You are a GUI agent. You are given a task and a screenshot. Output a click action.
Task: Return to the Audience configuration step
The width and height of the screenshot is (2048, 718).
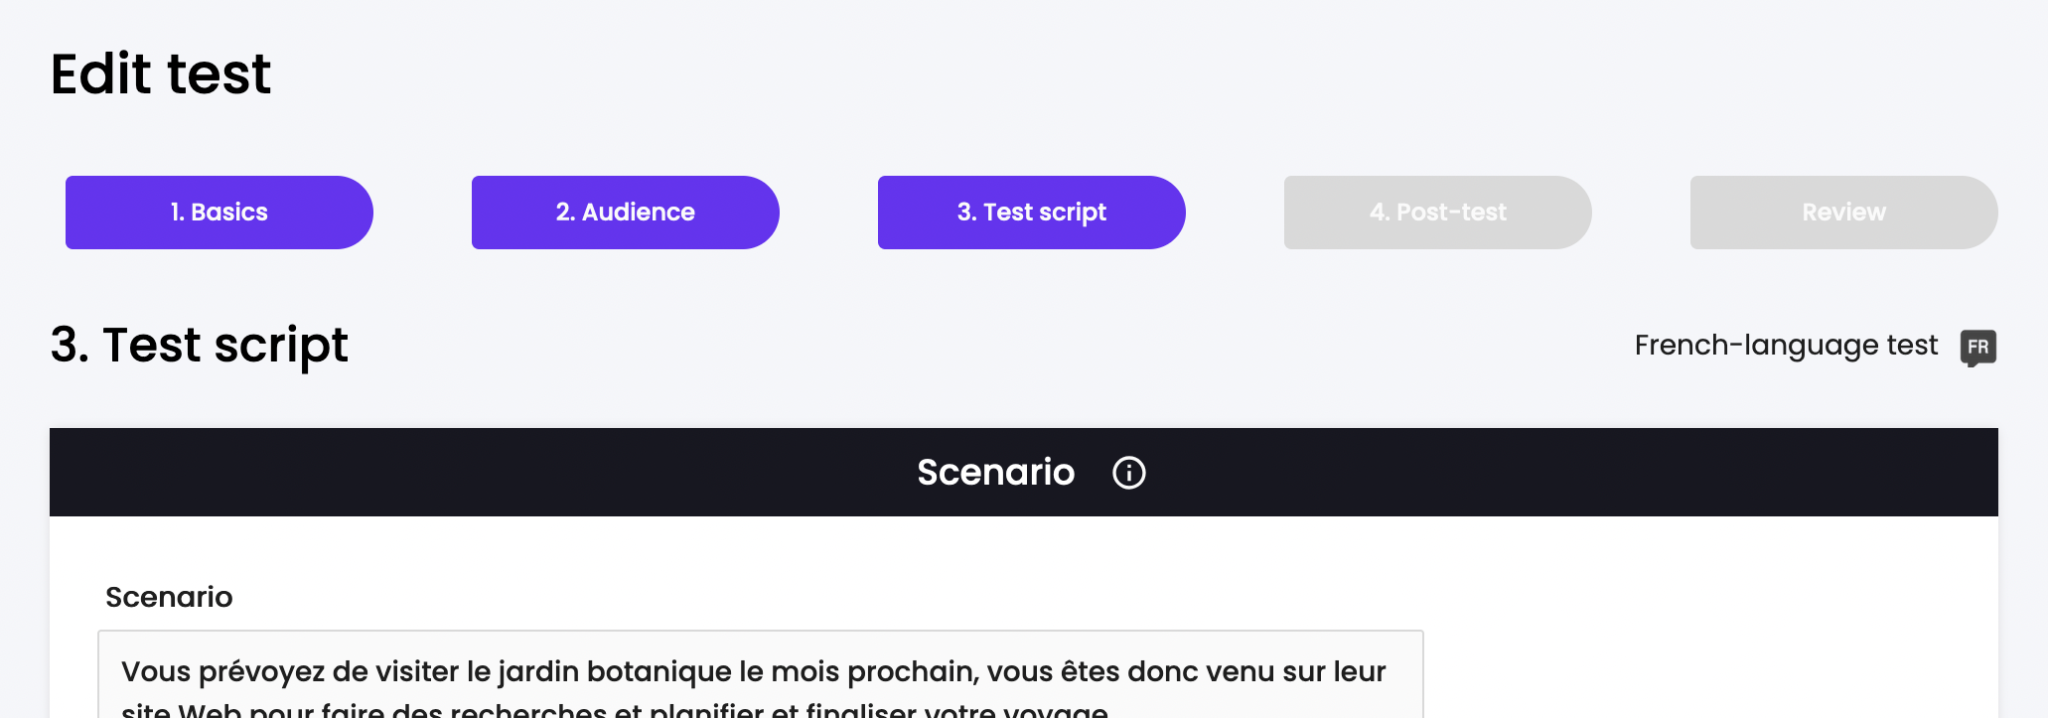[623, 211]
